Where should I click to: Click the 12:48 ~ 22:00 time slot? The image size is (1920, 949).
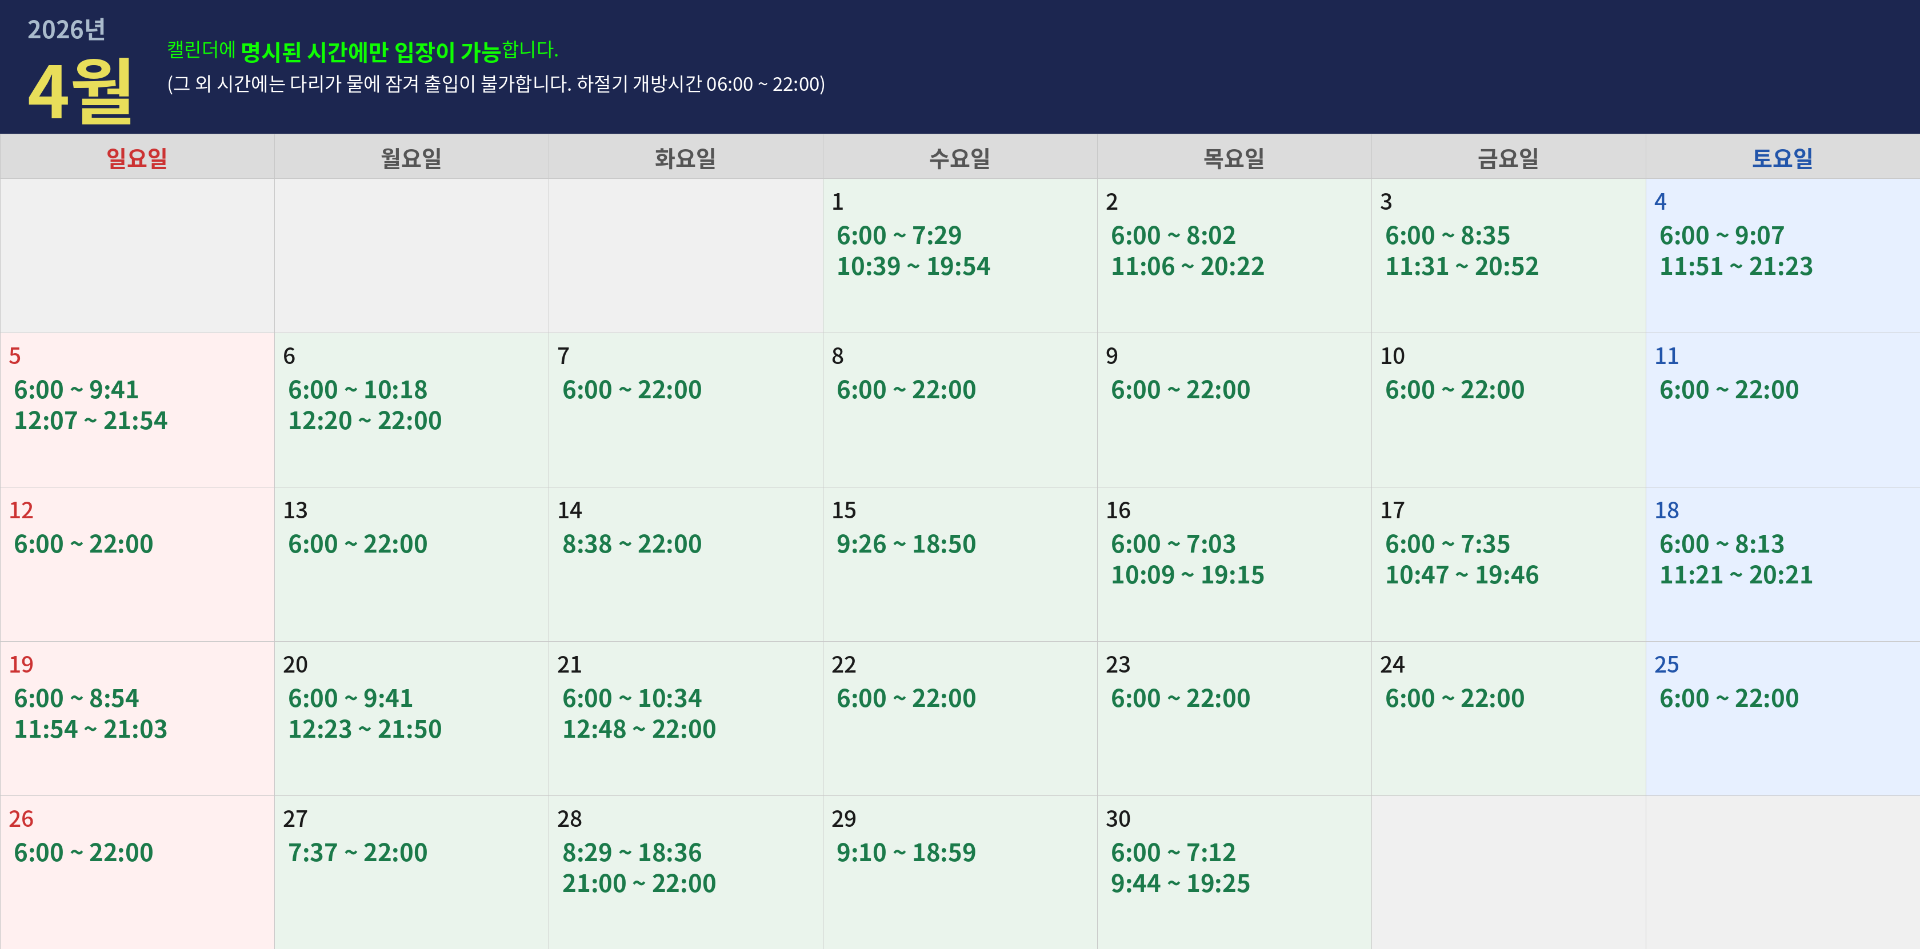(639, 730)
